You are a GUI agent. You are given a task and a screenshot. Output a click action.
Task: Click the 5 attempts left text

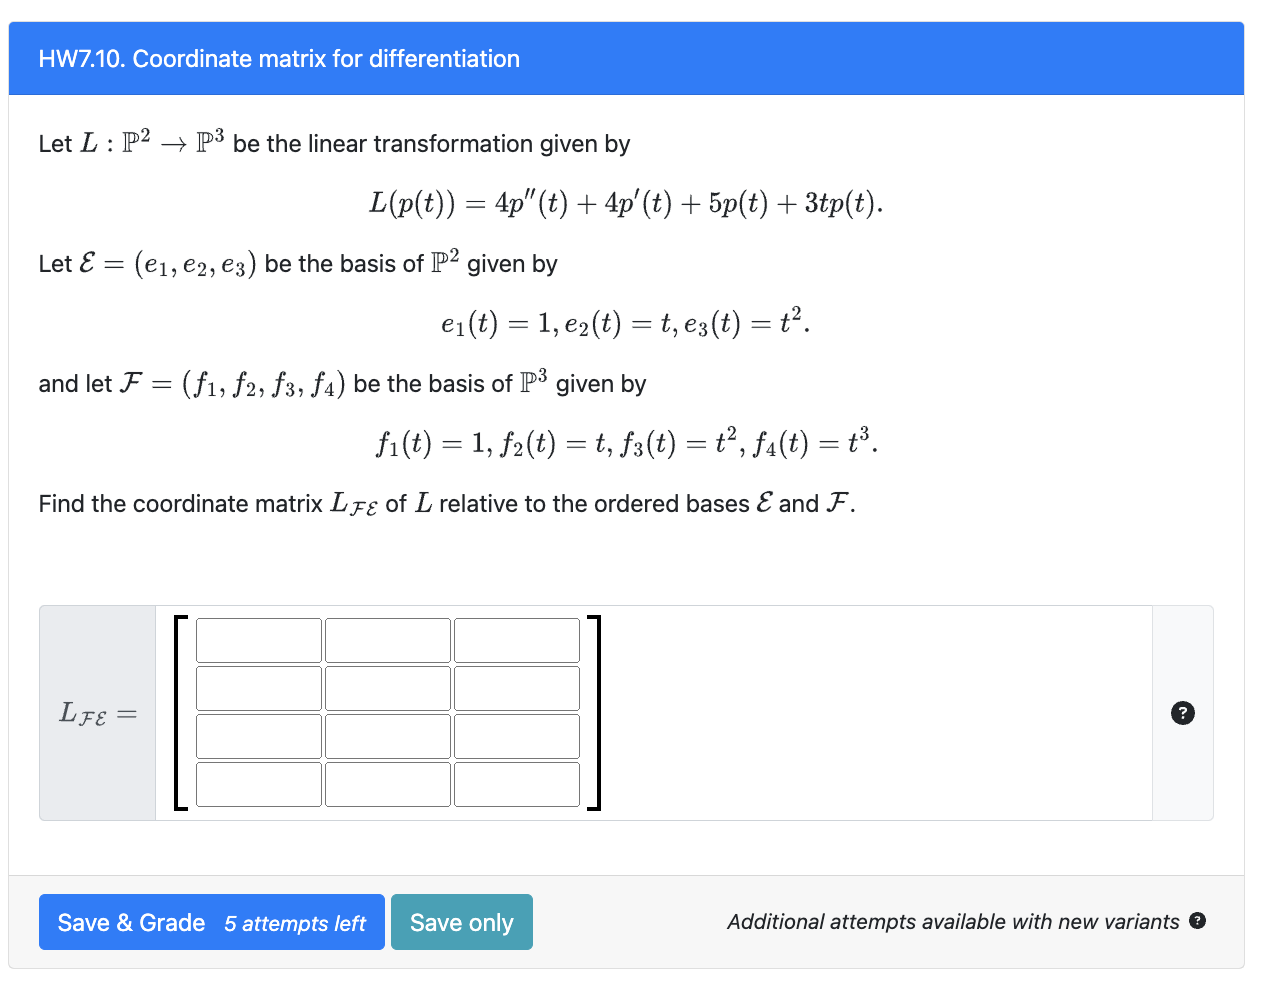point(294,924)
